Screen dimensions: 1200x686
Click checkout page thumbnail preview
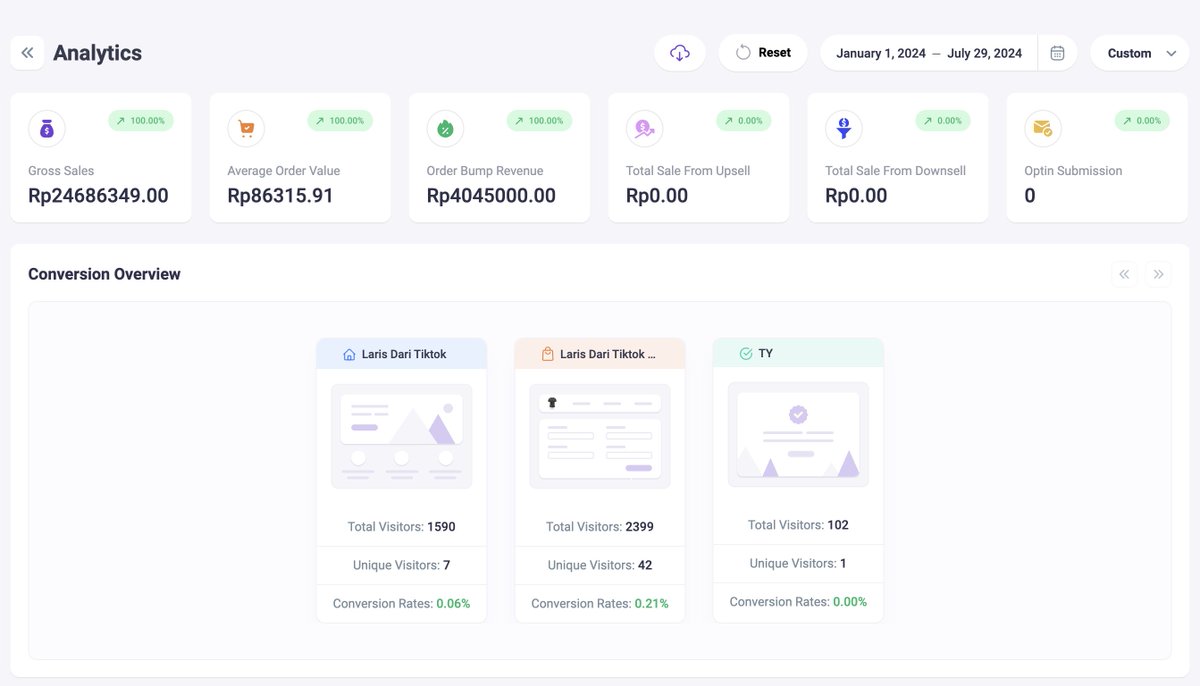pyautogui.click(x=600, y=436)
